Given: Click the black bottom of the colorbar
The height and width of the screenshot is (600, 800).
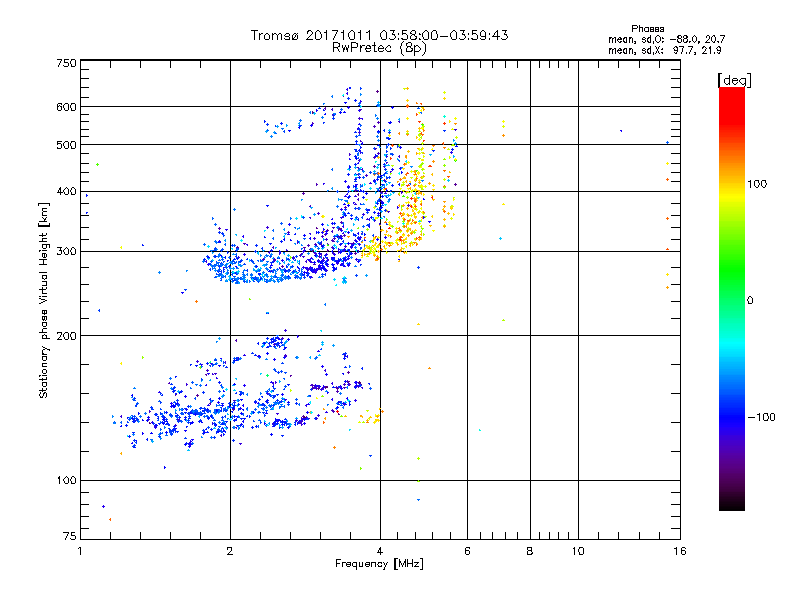Looking at the screenshot, I should click(732, 503).
